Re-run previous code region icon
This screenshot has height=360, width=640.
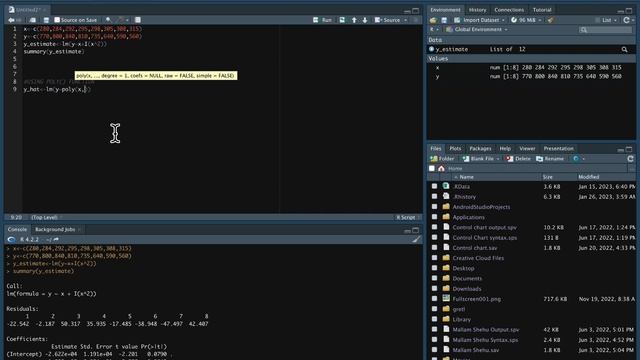342,20
